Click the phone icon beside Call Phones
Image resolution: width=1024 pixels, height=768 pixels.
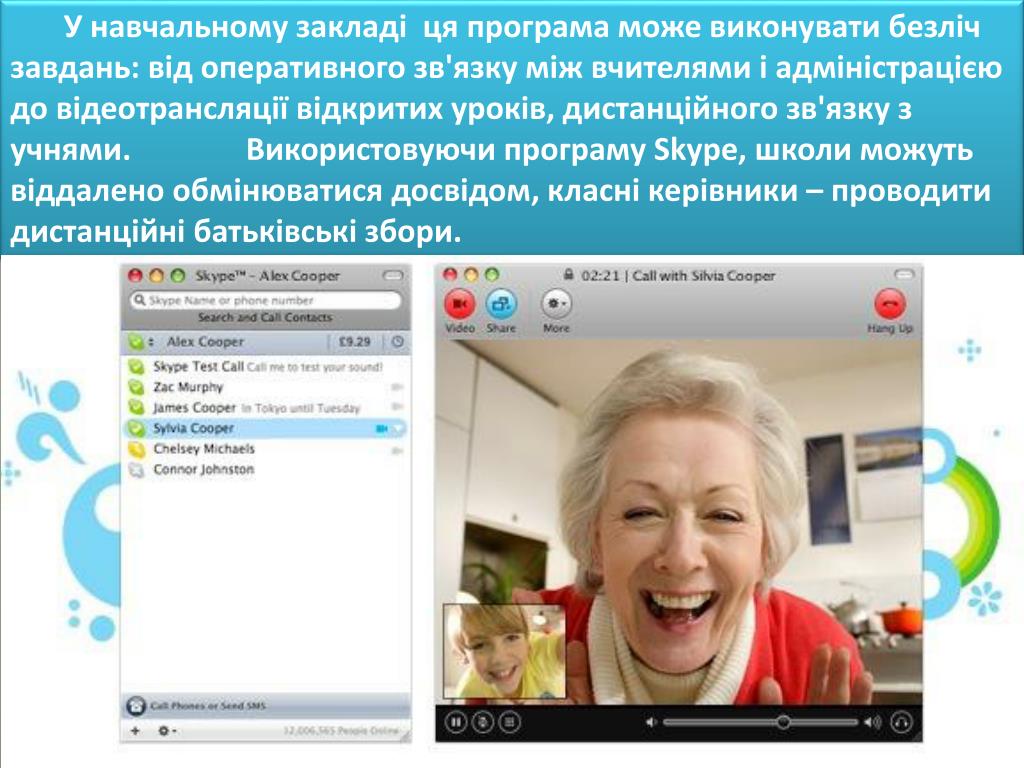[136, 705]
